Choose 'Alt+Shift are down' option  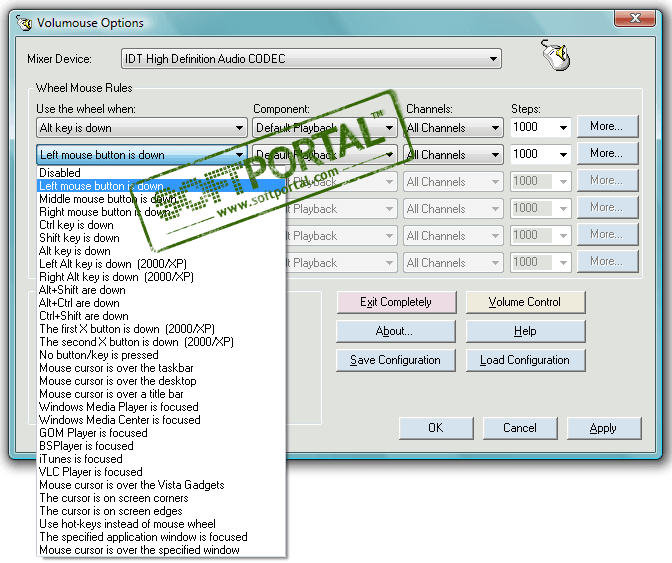point(161,290)
